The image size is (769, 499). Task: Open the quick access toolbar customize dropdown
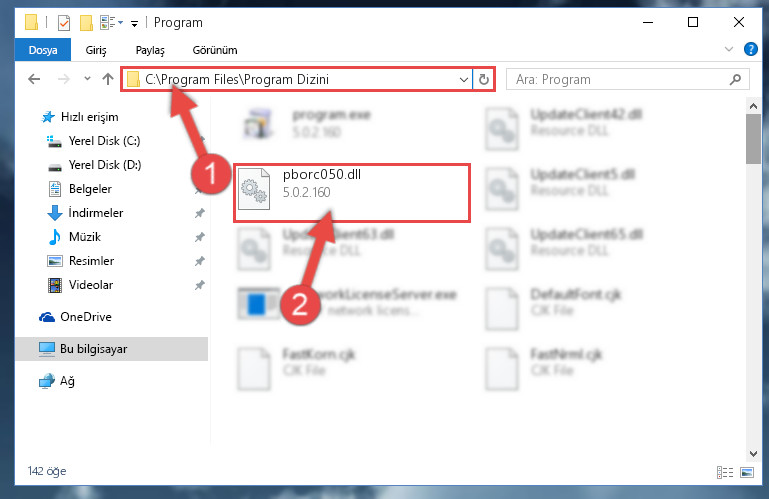pyautogui.click(x=134, y=23)
